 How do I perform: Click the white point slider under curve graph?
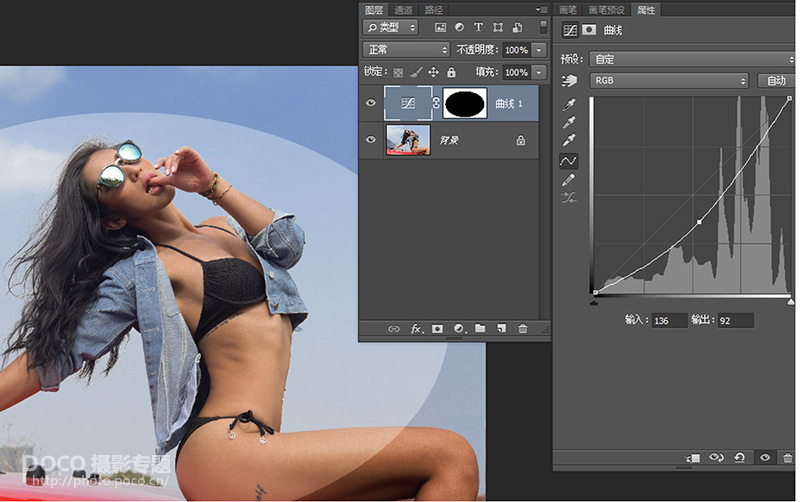coord(791,302)
